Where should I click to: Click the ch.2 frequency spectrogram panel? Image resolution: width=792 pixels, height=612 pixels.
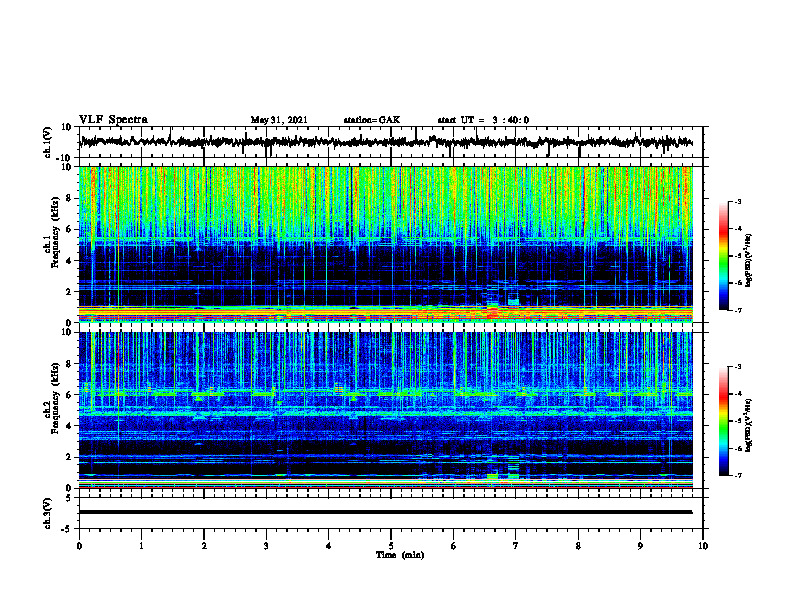[386, 410]
